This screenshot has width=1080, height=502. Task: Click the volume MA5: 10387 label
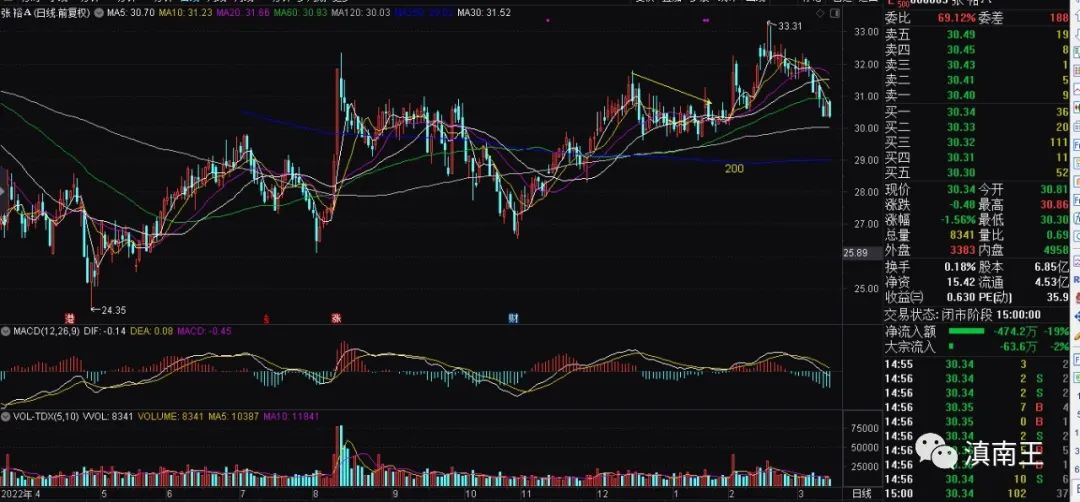[x=233, y=417]
